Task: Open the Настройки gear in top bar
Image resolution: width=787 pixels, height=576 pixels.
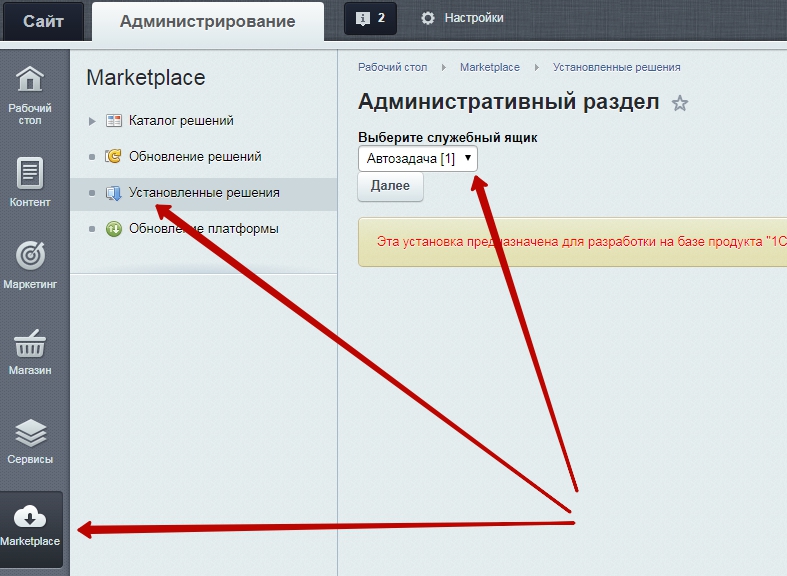Action: [428, 18]
